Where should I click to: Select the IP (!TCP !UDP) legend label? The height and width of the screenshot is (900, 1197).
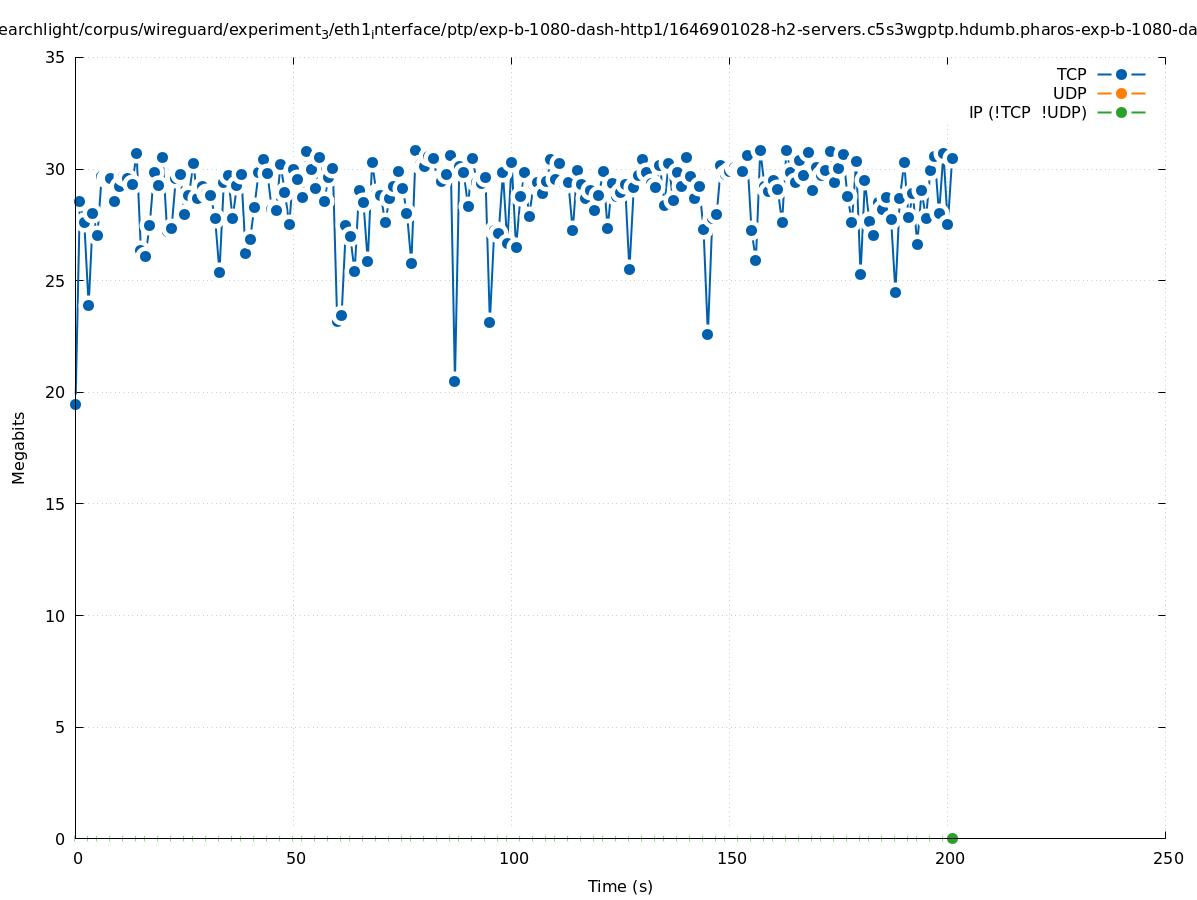tap(1027, 112)
